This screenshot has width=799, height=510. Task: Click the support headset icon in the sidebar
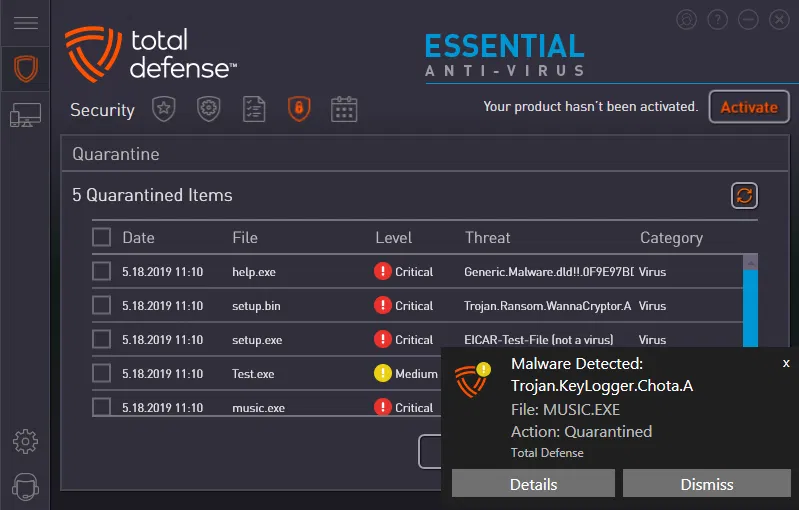pyautogui.click(x=25, y=487)
